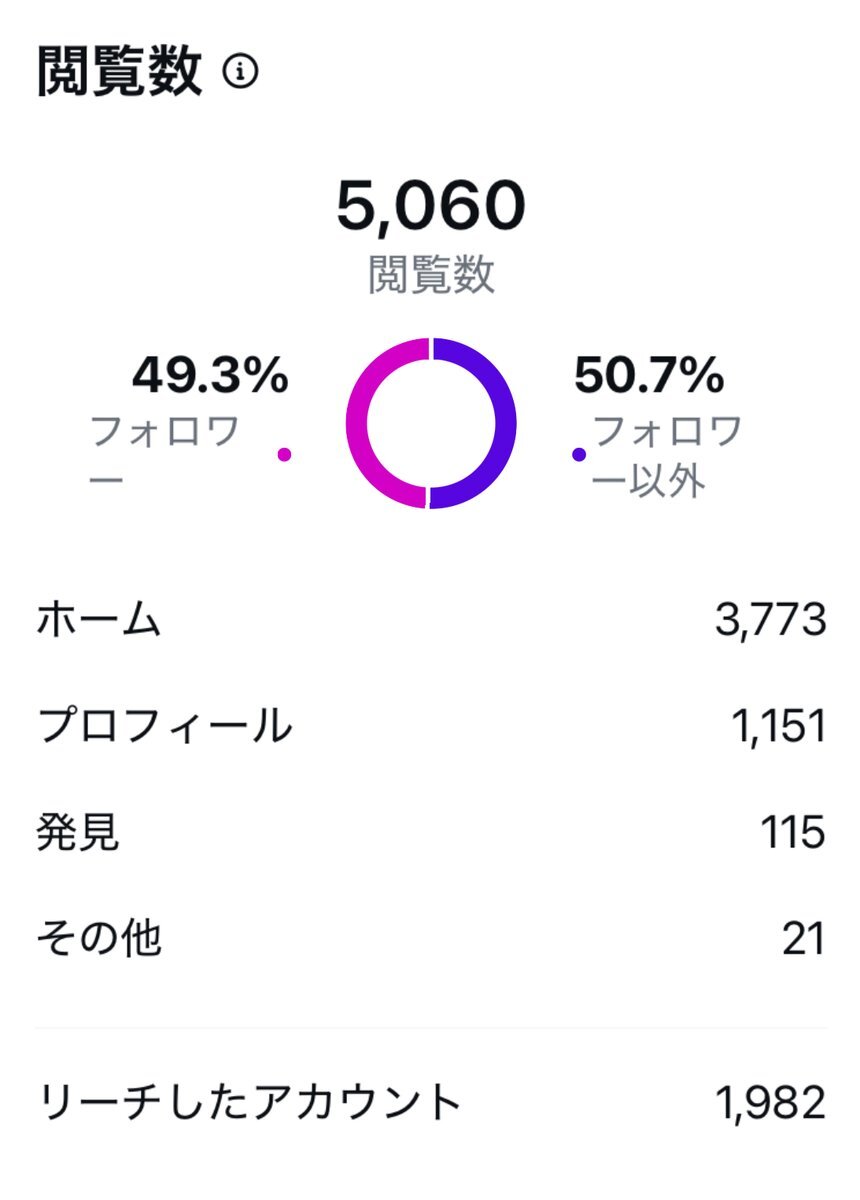The image size is (860, 1200).
Task: Click the フォロワー label on left
Action: [x=165, y=455]
